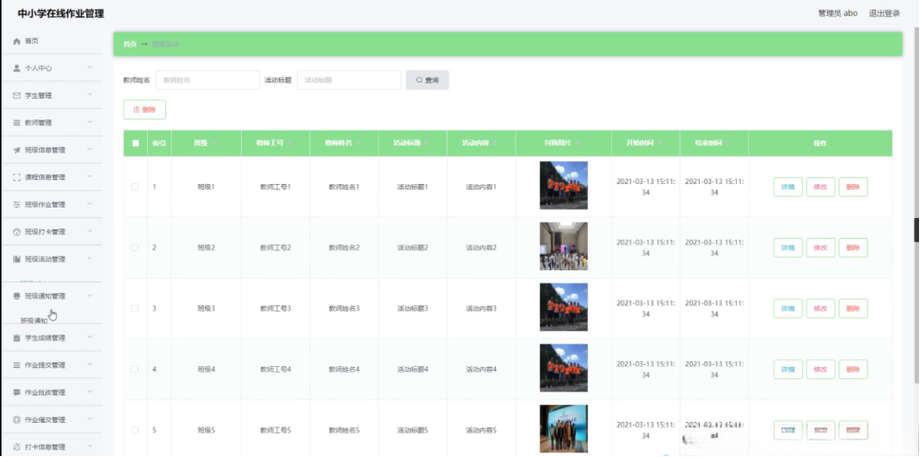Click the list icon beside 作业提交管理
920x457 pixels.
[16, 365]
